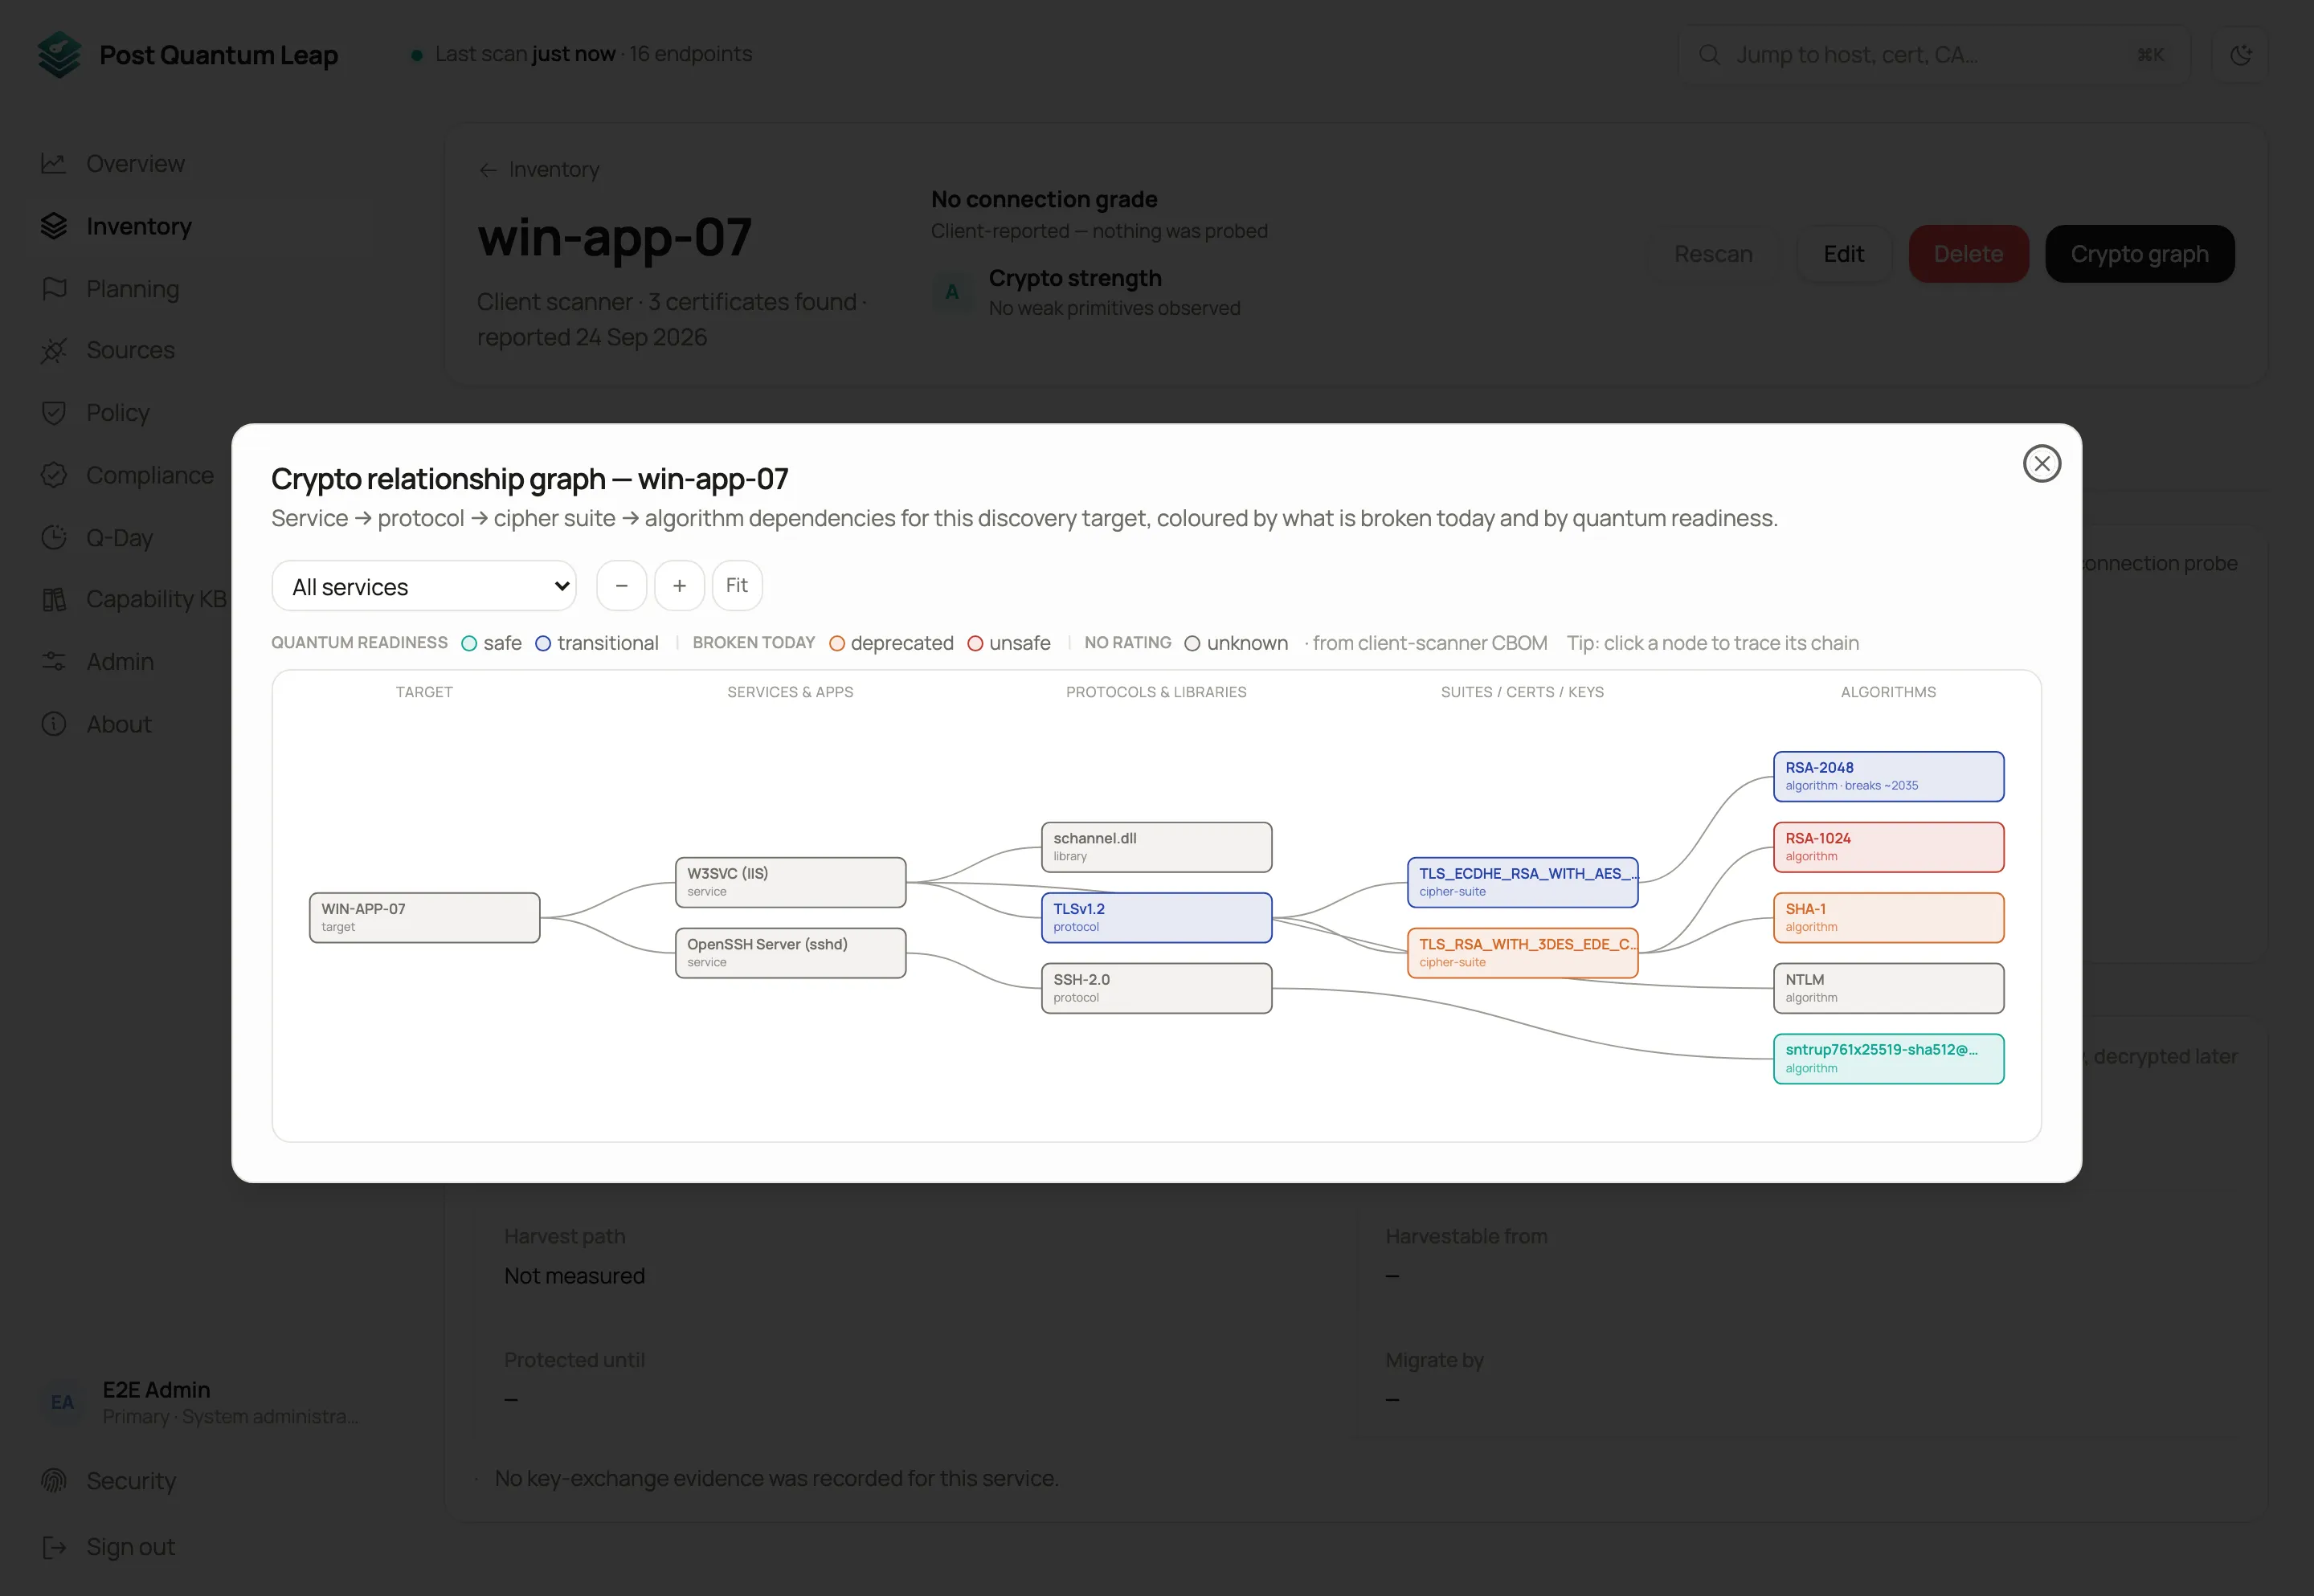Click the Admin sliders icon
The height and width of the screenshot is (1596, 2314).
[54, 661]
